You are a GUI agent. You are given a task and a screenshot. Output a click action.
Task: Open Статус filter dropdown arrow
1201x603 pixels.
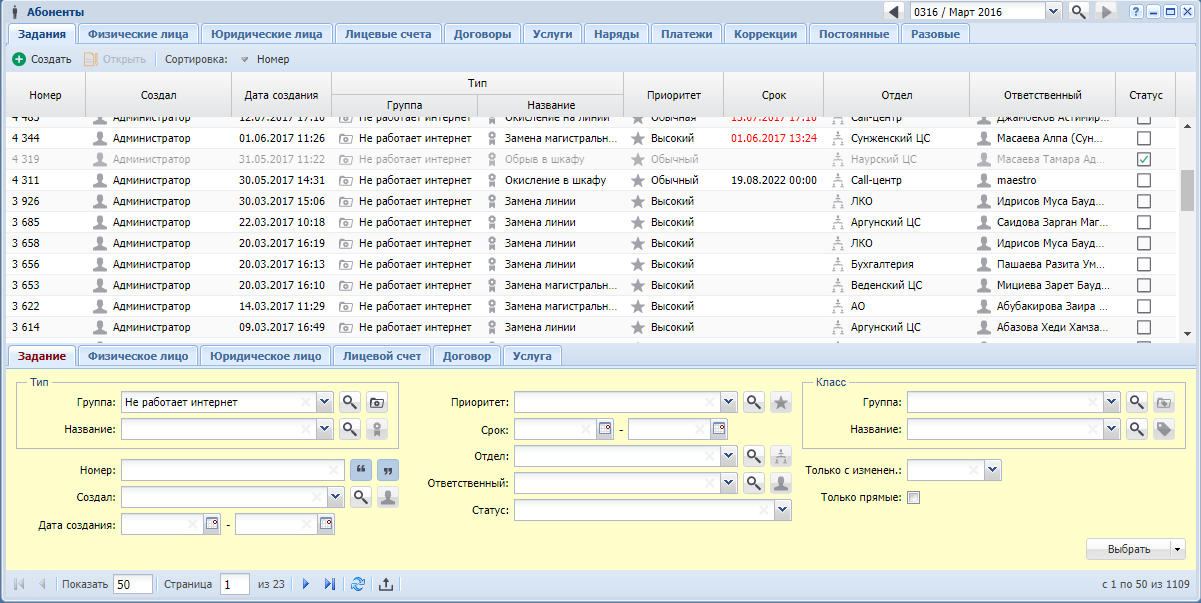pyautogui.click(x=783, y=510)
